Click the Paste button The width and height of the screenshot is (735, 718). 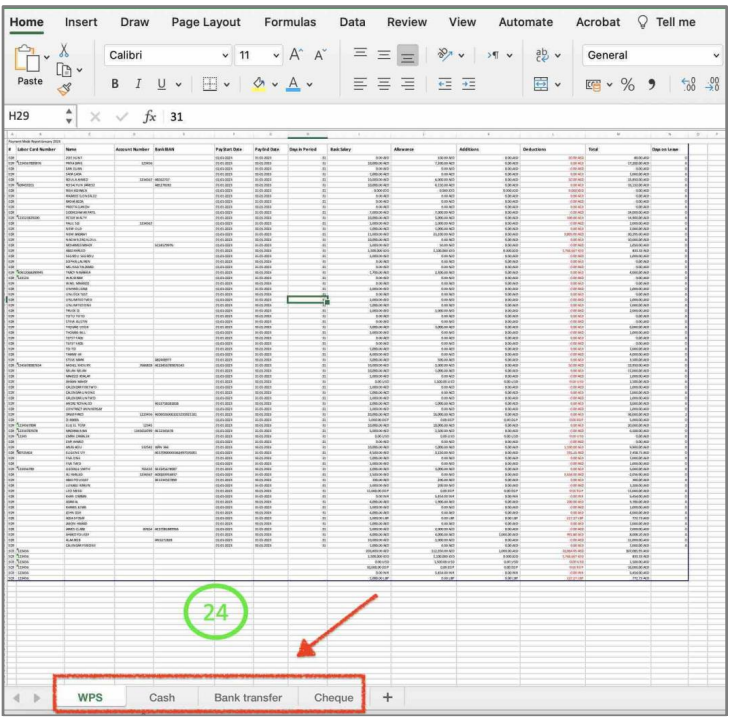point(30,81)
